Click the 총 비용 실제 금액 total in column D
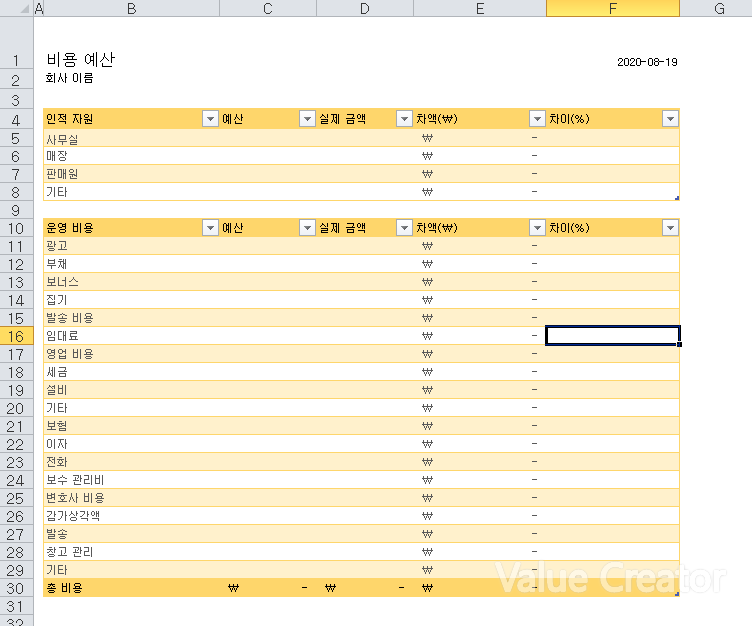The height and width of the screenshot is (626, 752). click(365, 588)
